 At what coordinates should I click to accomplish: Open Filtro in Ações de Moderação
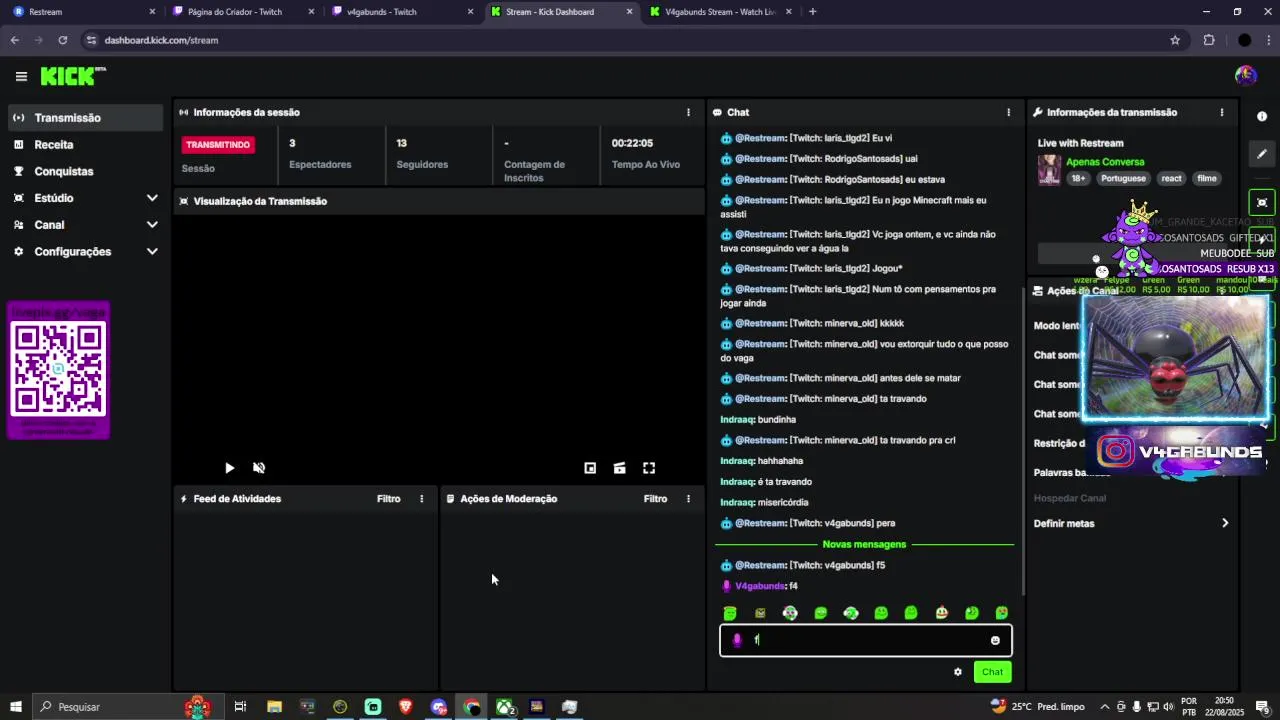pos(655,498)
